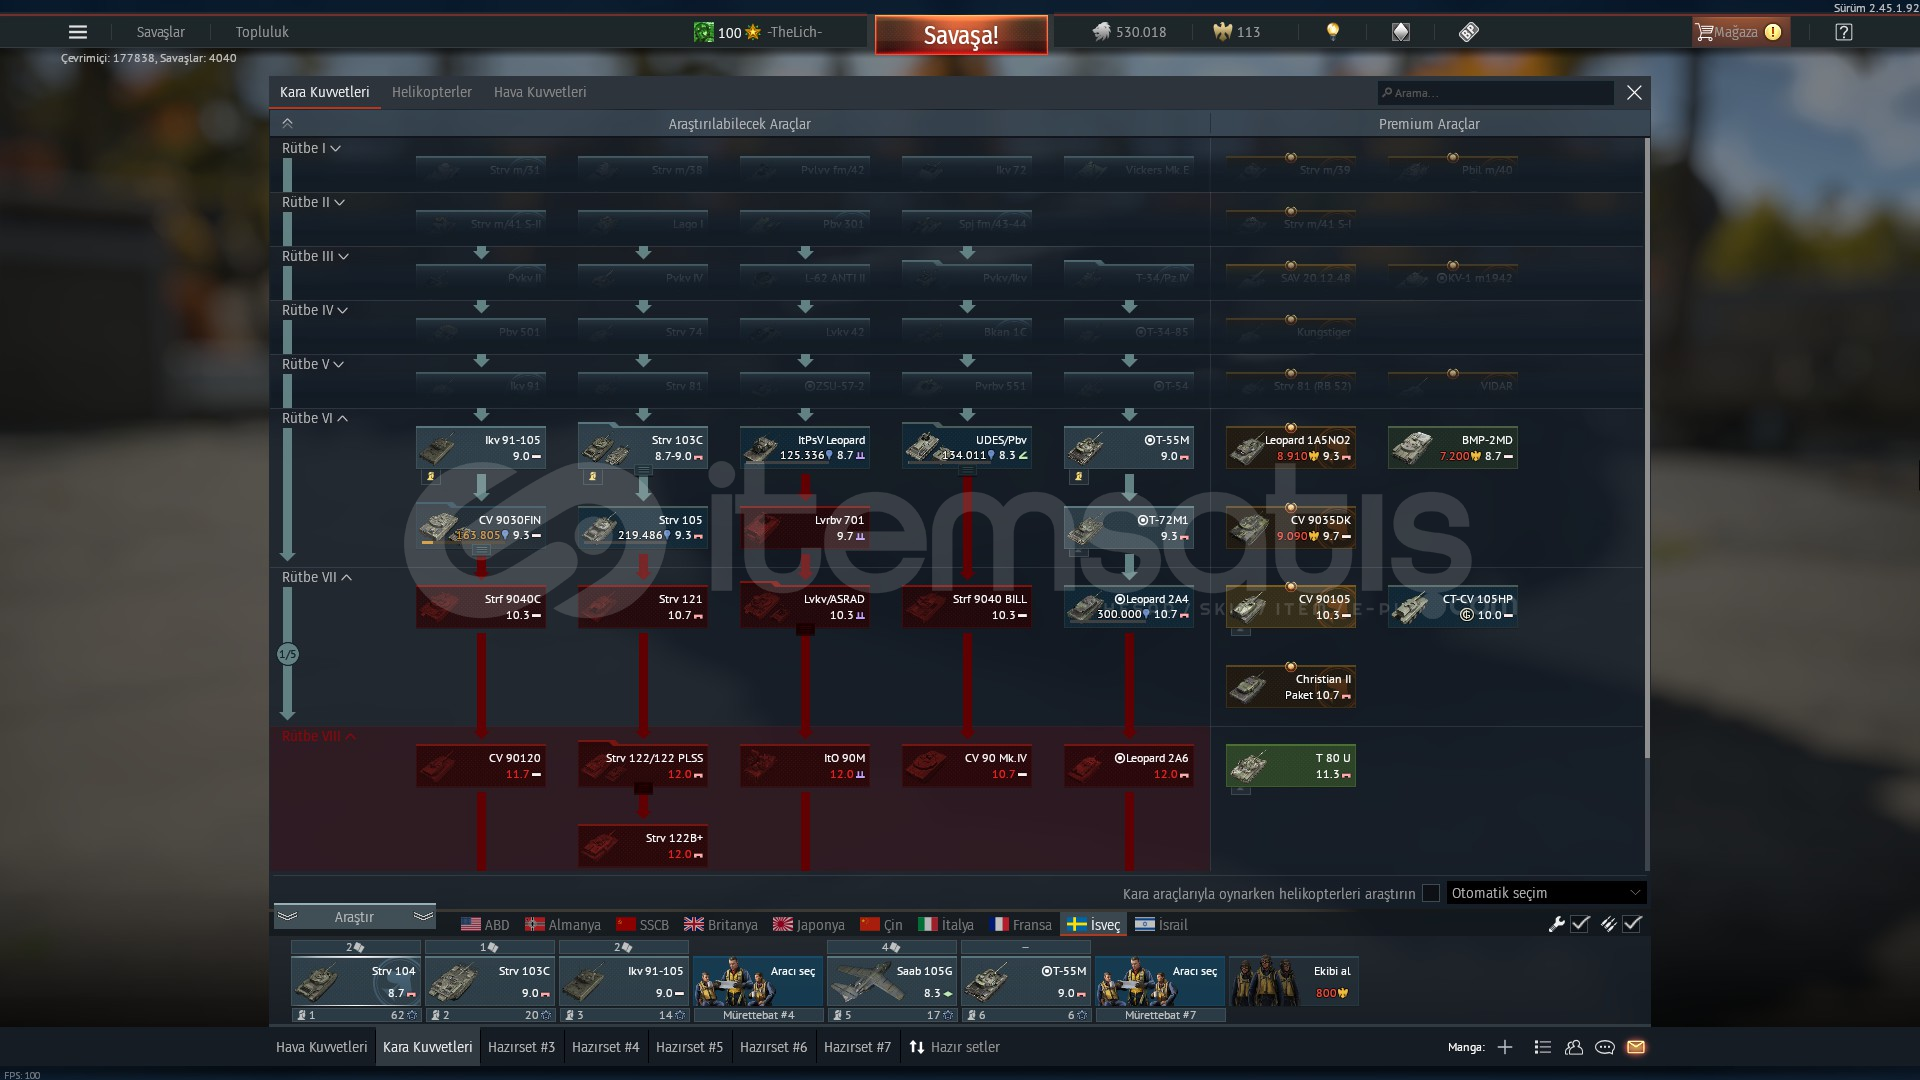The width and height of the screenshot is (1920, 1080).
Task: Switch to Japonya nation tab
Action: pyautogui.click(x=809, y=925)
